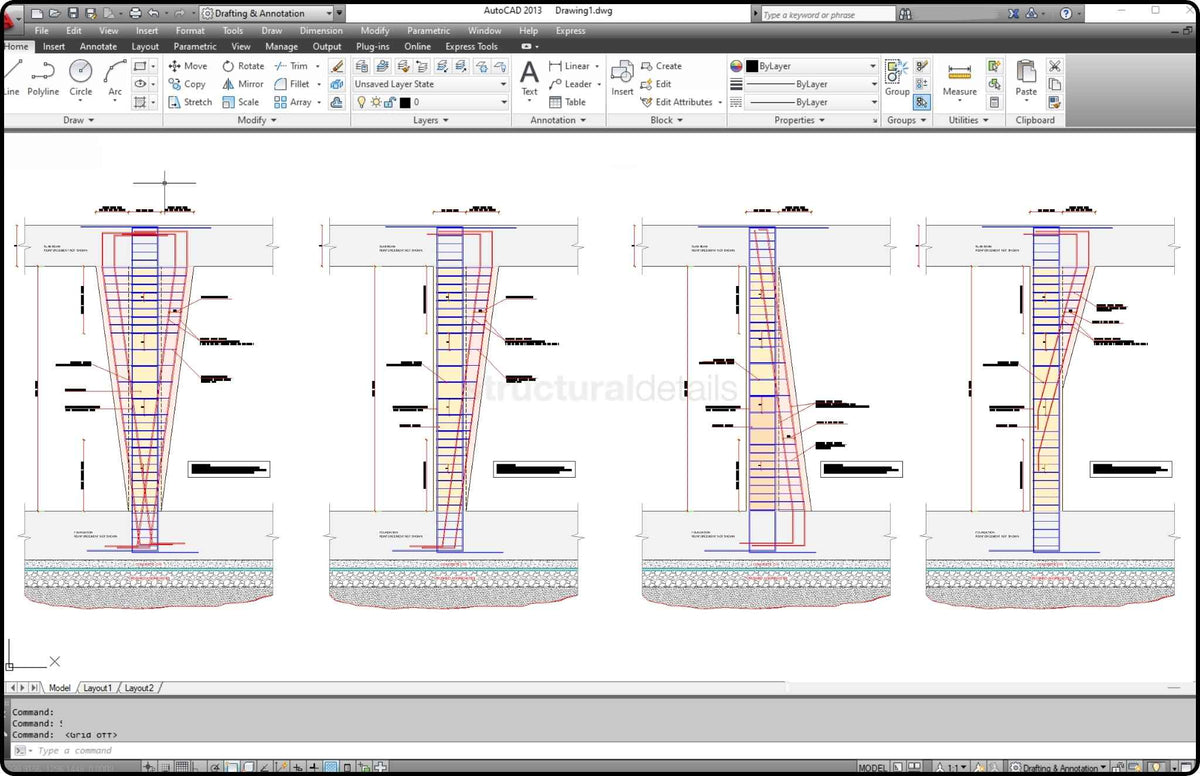The image size is (1200, 776).
Task: Toggle layer freeze sun icon
Action: pos(376,102)
